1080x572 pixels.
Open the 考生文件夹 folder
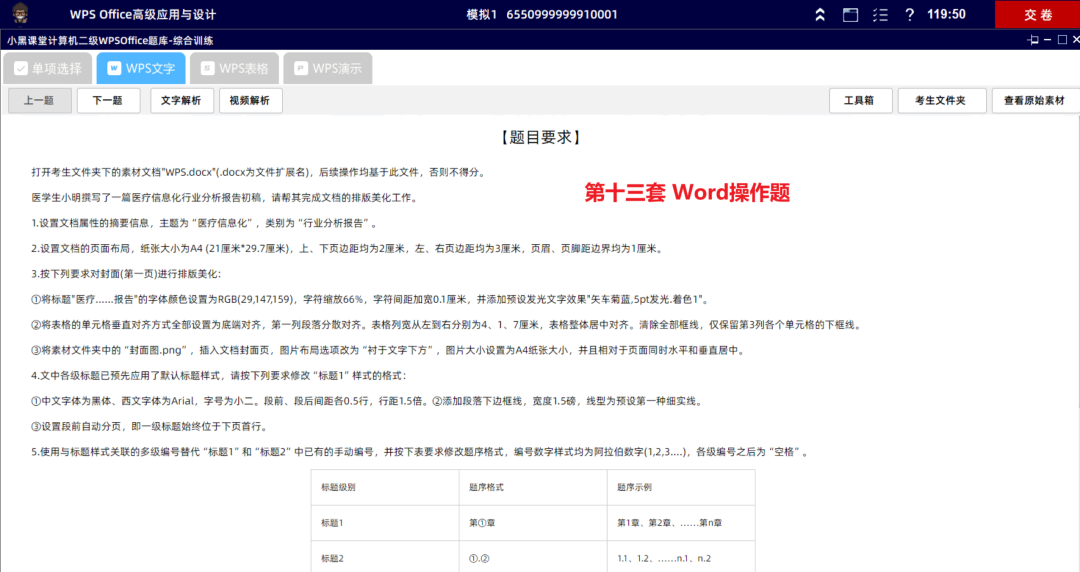pyautogui.click(x=942, y=101)
